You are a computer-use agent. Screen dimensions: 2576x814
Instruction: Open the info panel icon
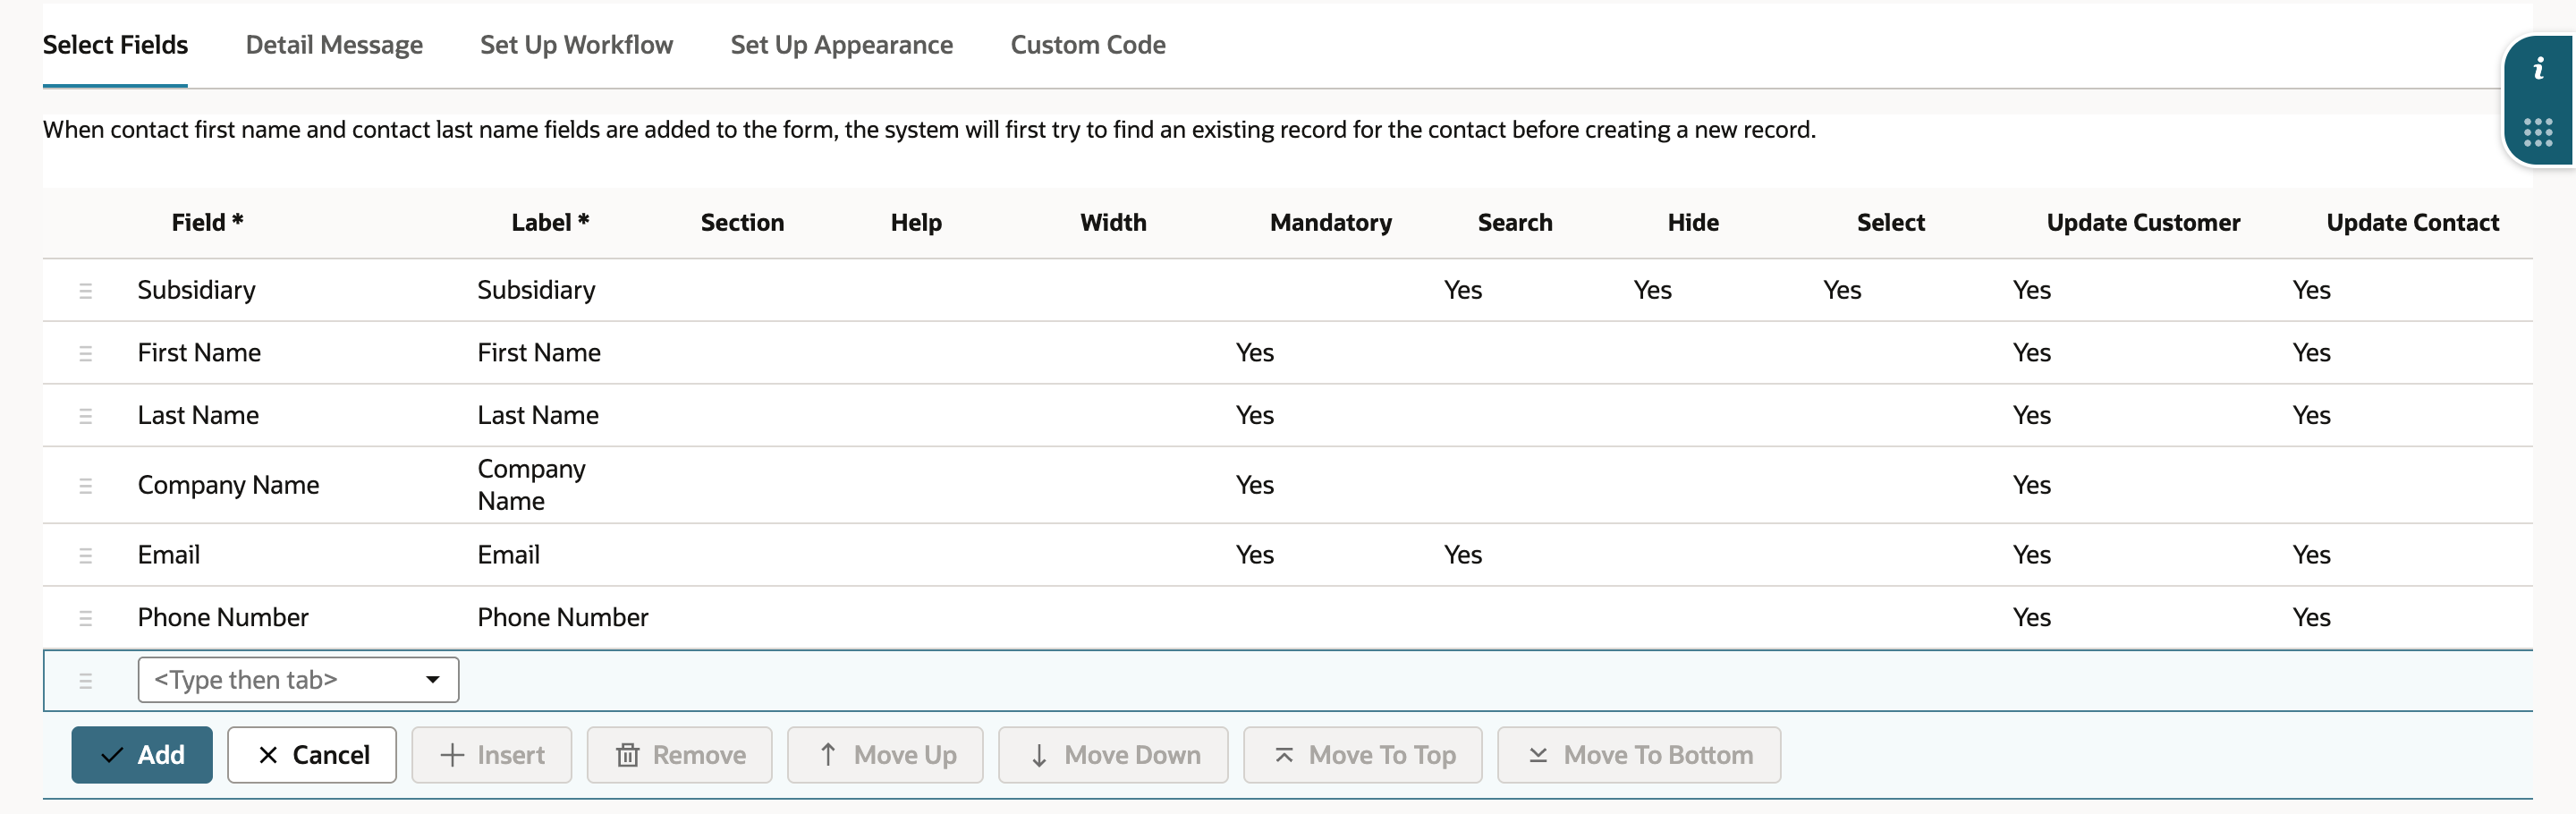click(2537, 69)
